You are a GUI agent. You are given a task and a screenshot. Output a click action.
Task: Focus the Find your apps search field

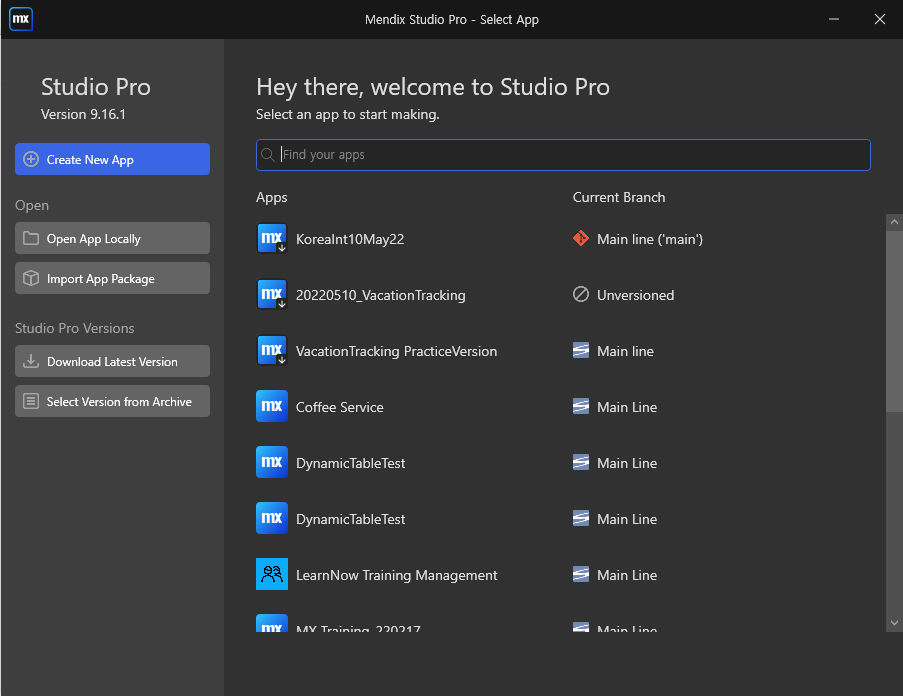(x=563, y=155)
